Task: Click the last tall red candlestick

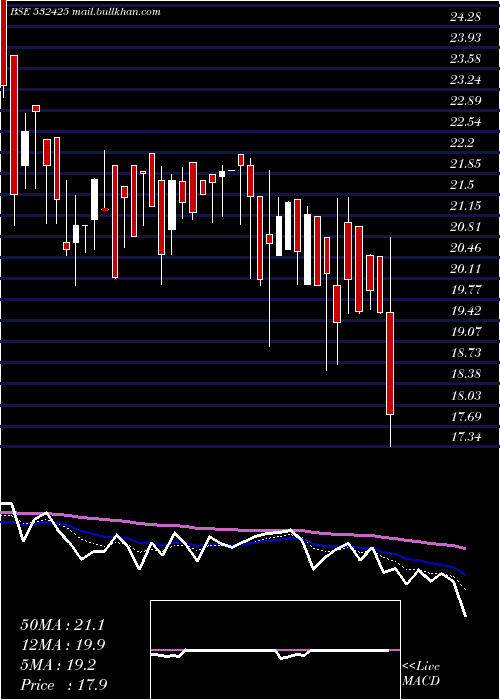Action: (390, 363)
